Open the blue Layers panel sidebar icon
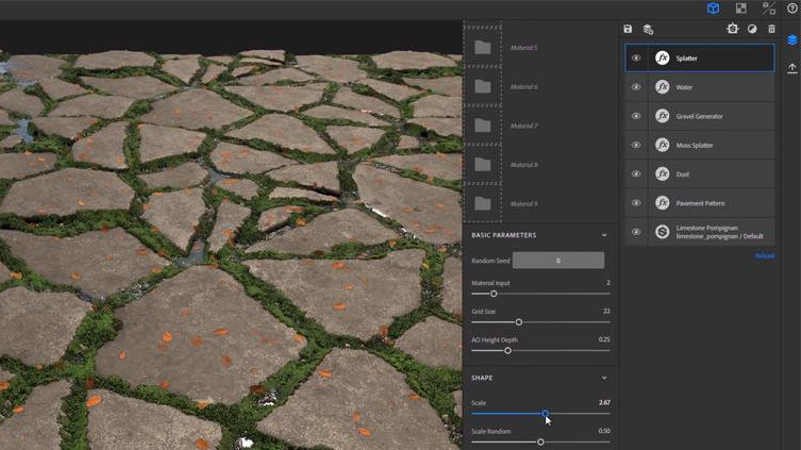 point(792,40)
